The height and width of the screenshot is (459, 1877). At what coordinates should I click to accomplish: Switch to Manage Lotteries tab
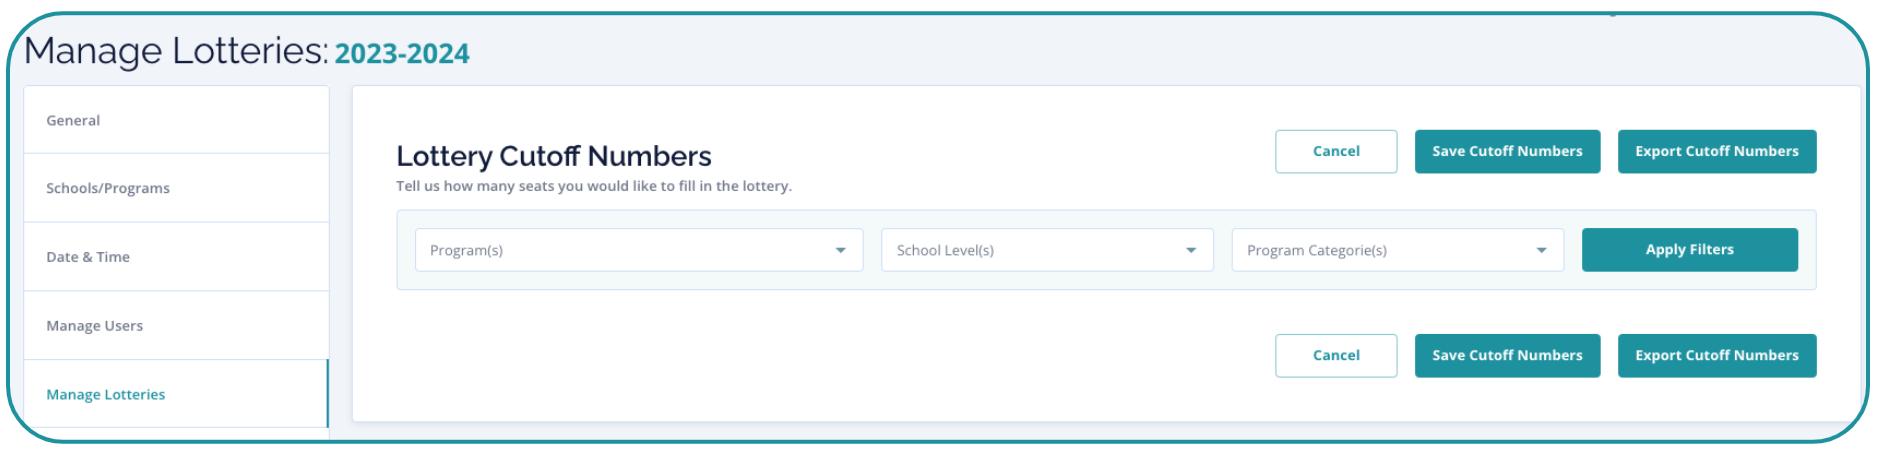point(106,395)
